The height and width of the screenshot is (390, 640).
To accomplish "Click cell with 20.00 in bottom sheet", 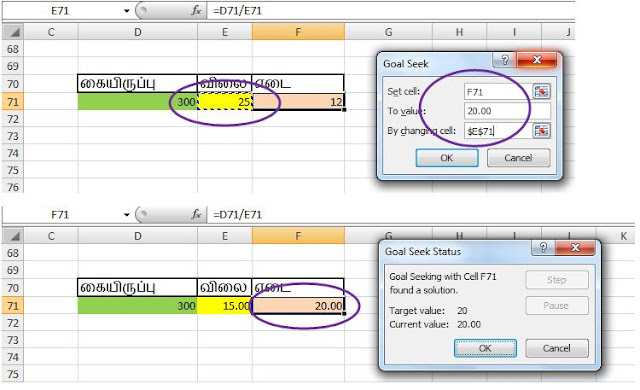I will tap(298, 306).
